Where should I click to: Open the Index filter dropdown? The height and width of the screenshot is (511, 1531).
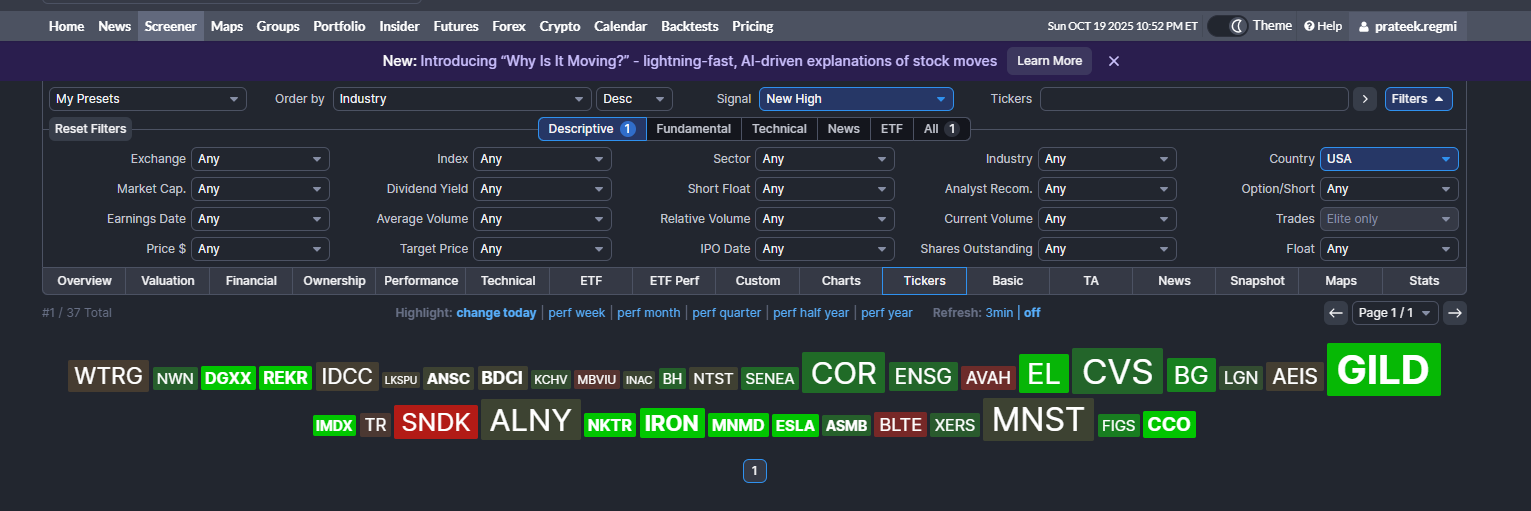(x=542, y=159)
